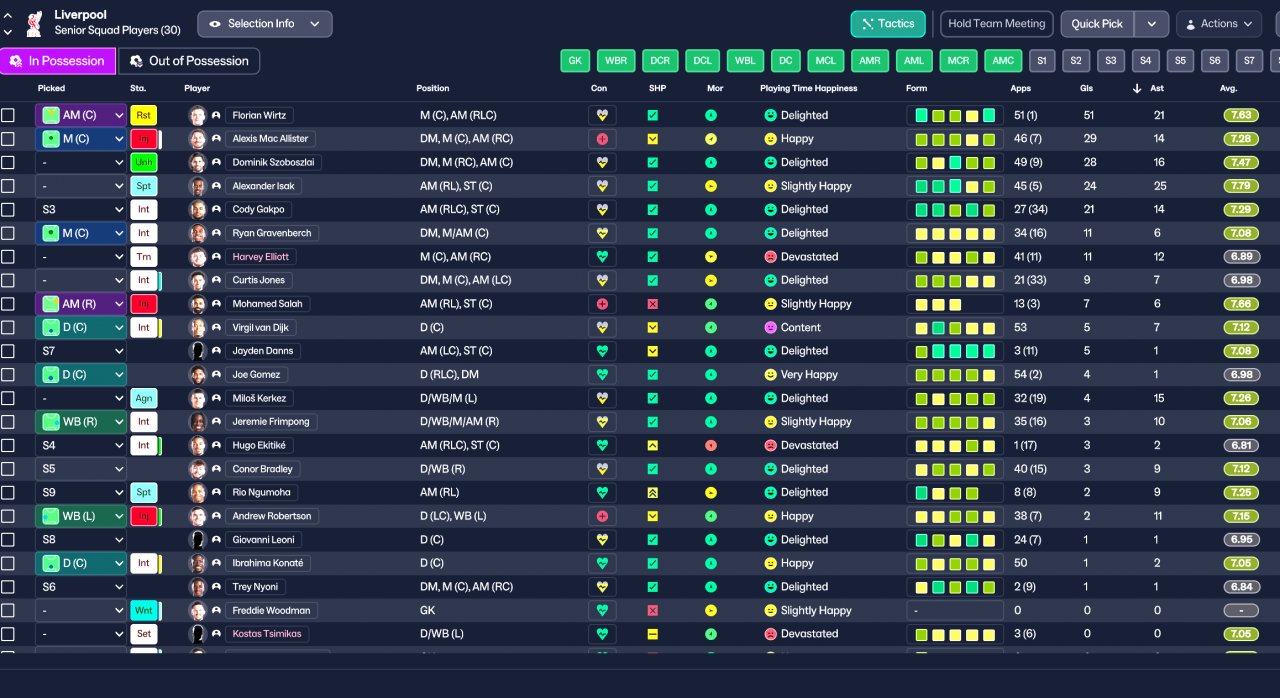The image size is (1280, 698).
Task: Sort by the Playing Time Happiness column
Action: coord(808,89)
